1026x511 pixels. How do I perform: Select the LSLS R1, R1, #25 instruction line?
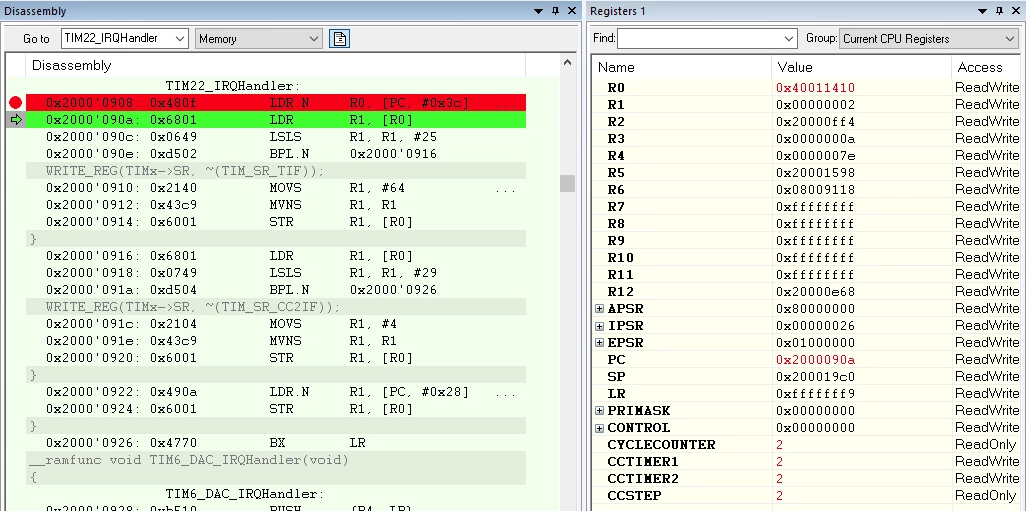point(276,137)
